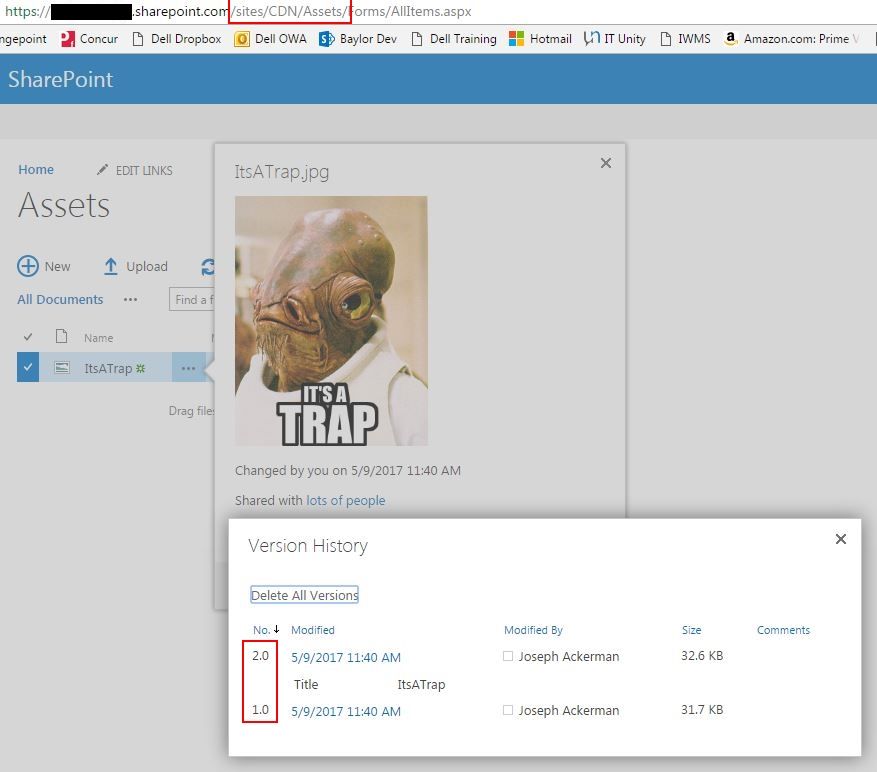877x772 pixels.
Task: Toggle select-all checkmark in list header
Action: tap(28, 337)
